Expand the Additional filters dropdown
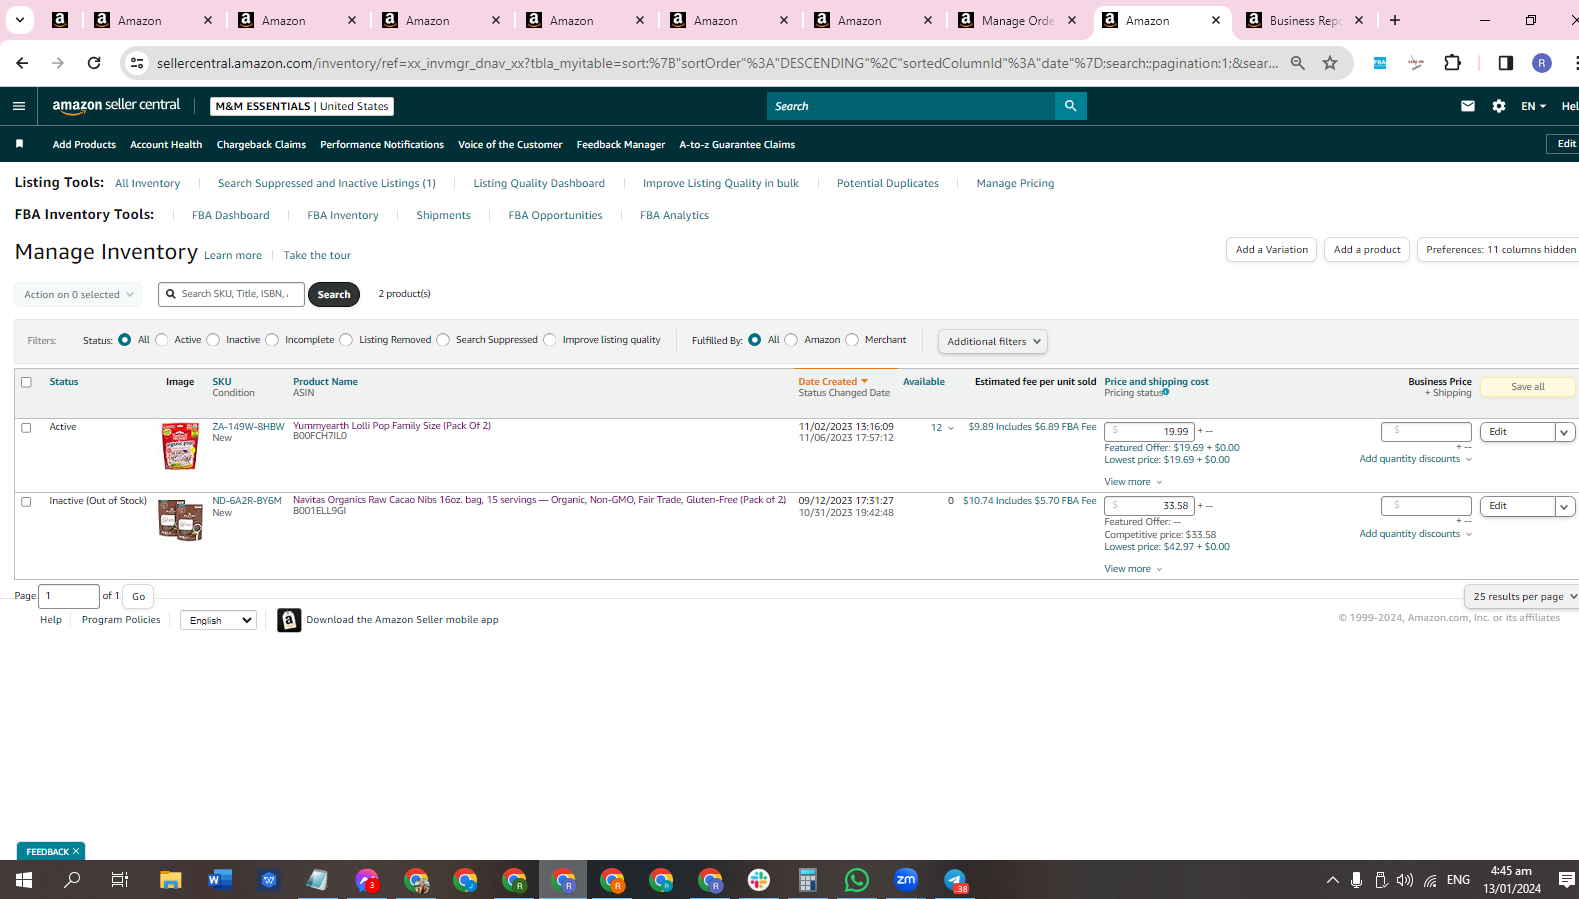1579x899 pixels. click(x=992, y=341)
